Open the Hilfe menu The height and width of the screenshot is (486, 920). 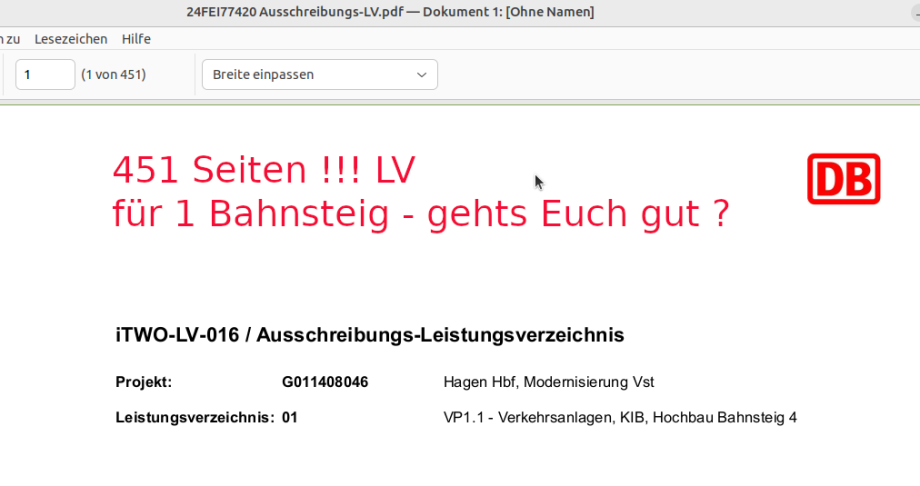pyautogui.click(x=136, y=39)
